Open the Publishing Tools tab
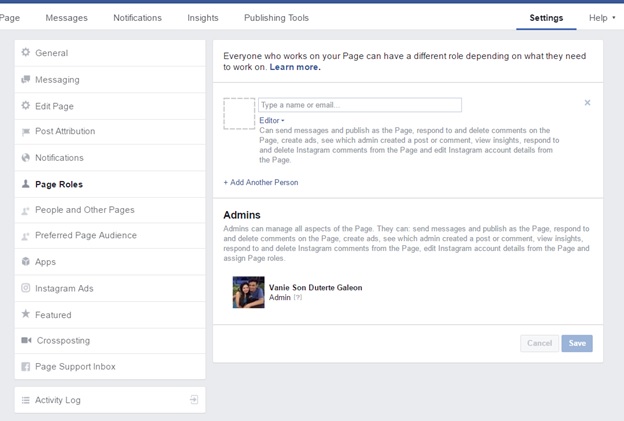624x421 pixels. point(276,18)
